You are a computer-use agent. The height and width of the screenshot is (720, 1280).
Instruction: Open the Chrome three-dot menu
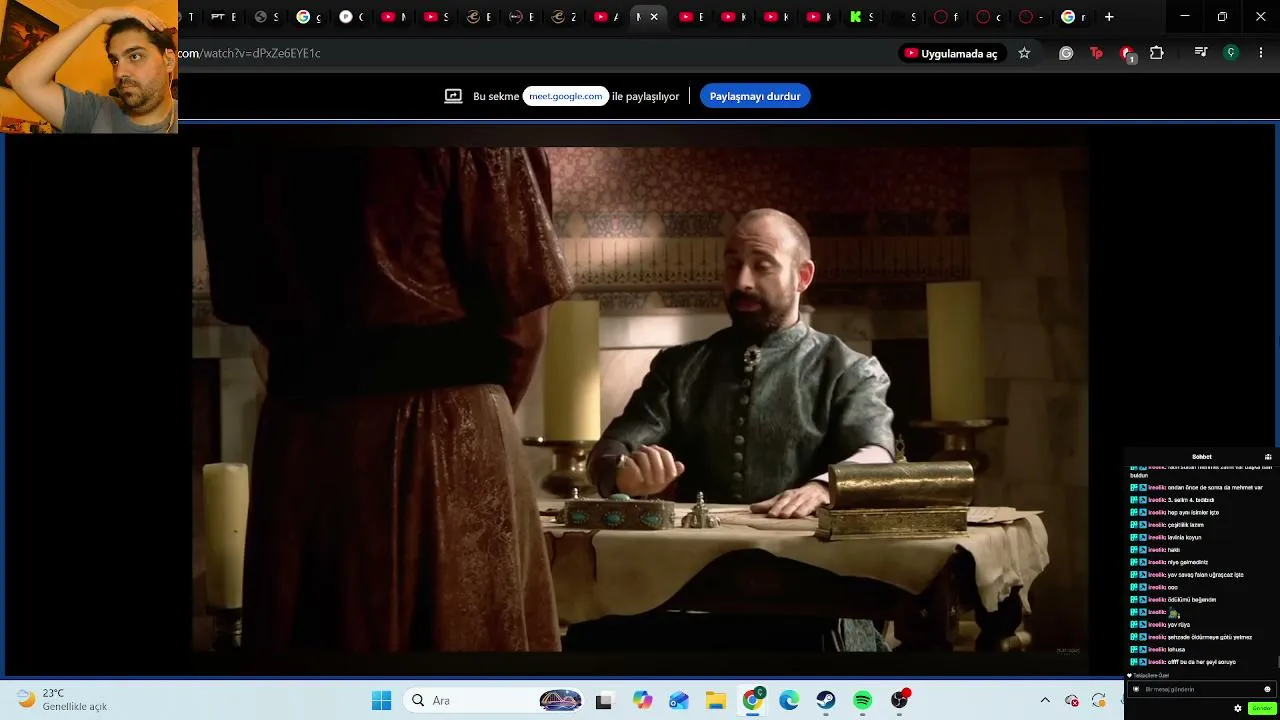(1261, 53)
